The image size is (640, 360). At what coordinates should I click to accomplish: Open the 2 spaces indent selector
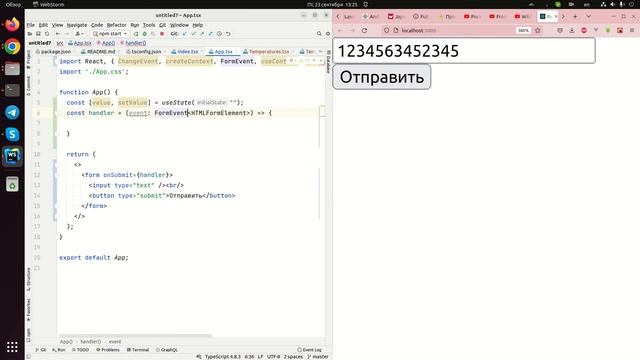[x=293, y=357]
